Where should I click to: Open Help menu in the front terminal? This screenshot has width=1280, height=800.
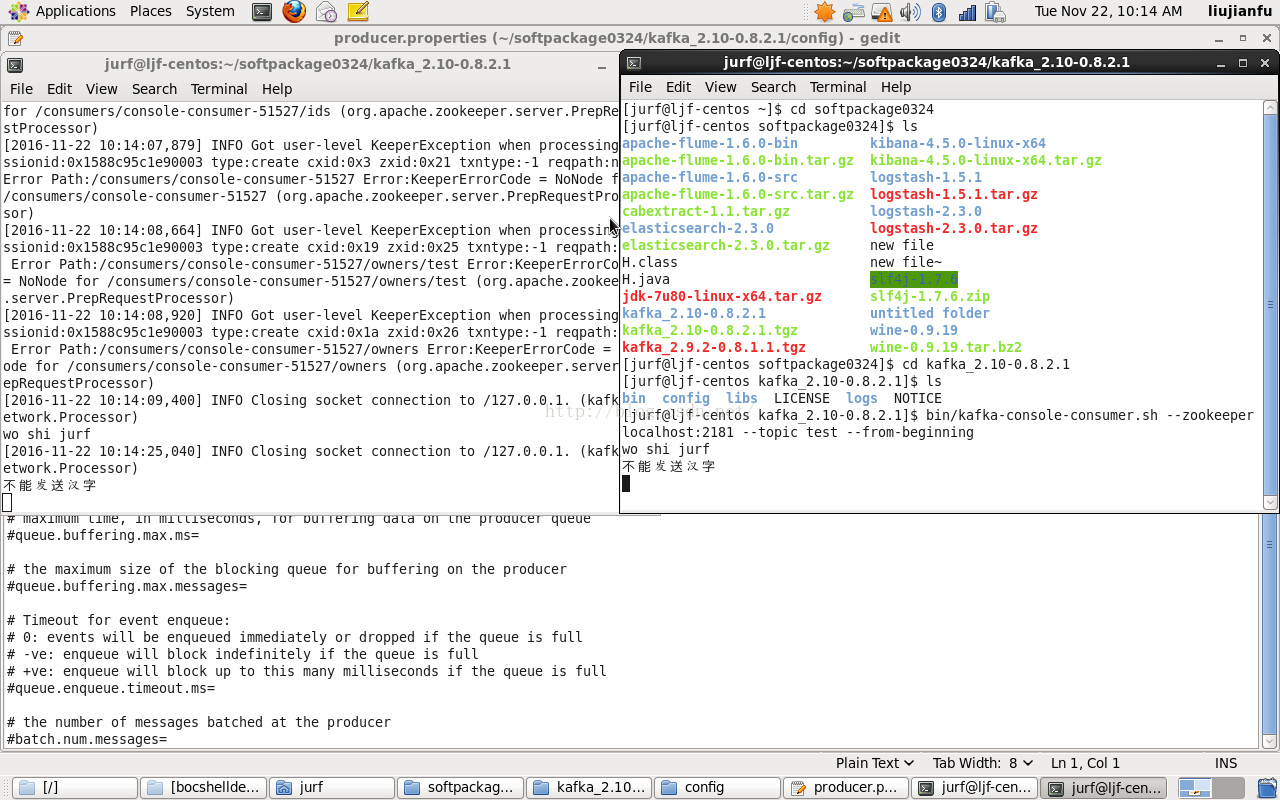895,87
